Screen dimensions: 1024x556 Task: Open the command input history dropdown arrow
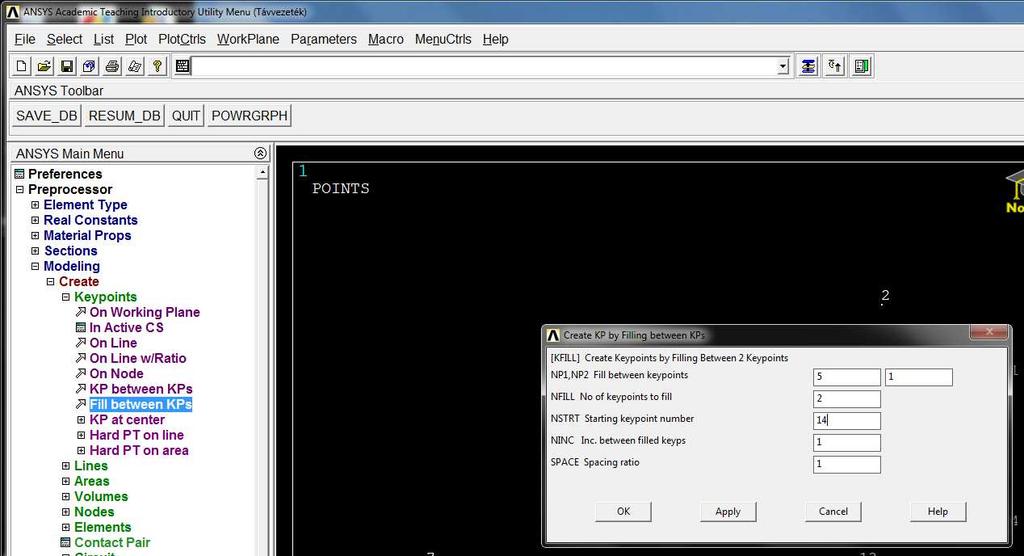(x=783, y=66)
